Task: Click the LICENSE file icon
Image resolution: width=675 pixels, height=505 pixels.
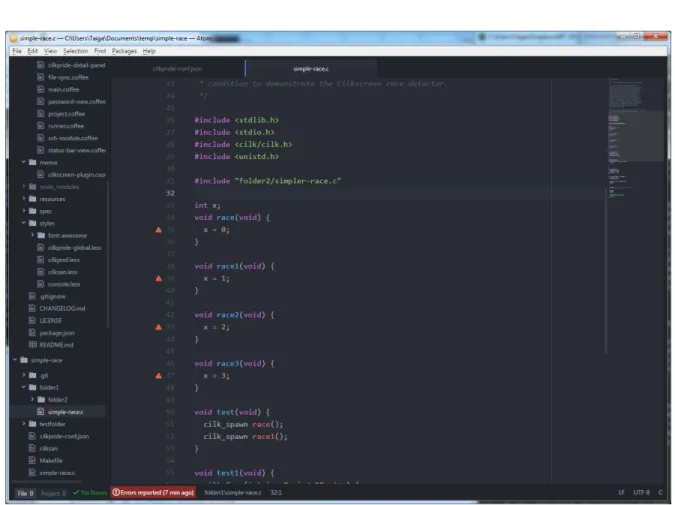Action: [32, 320]
